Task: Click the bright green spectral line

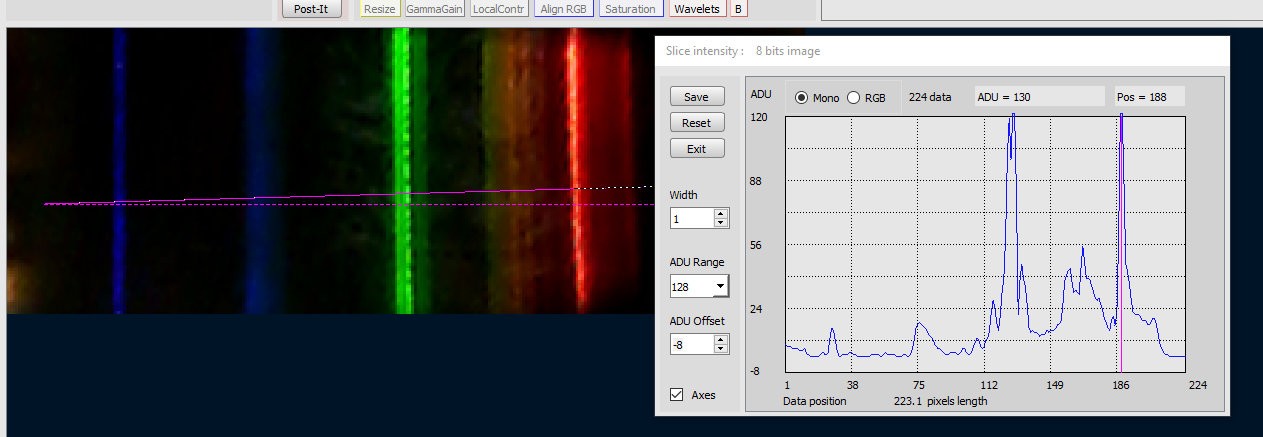Action: pyautogui.click(x=402, y=170)
